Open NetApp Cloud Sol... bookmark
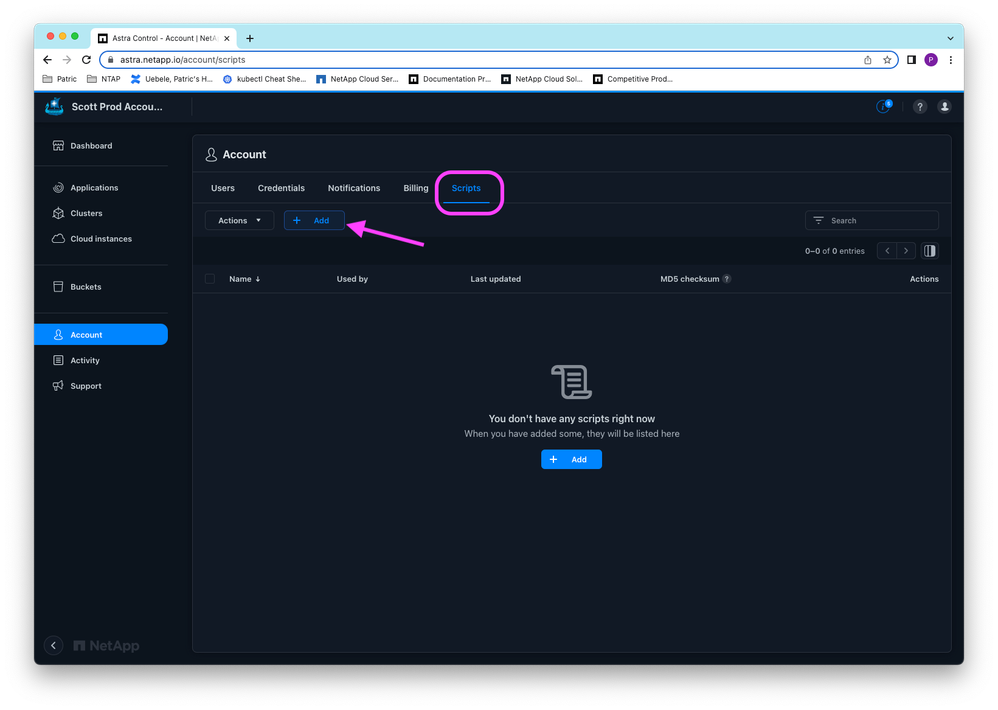The image size is (998, 710). (x=542, y=79)
